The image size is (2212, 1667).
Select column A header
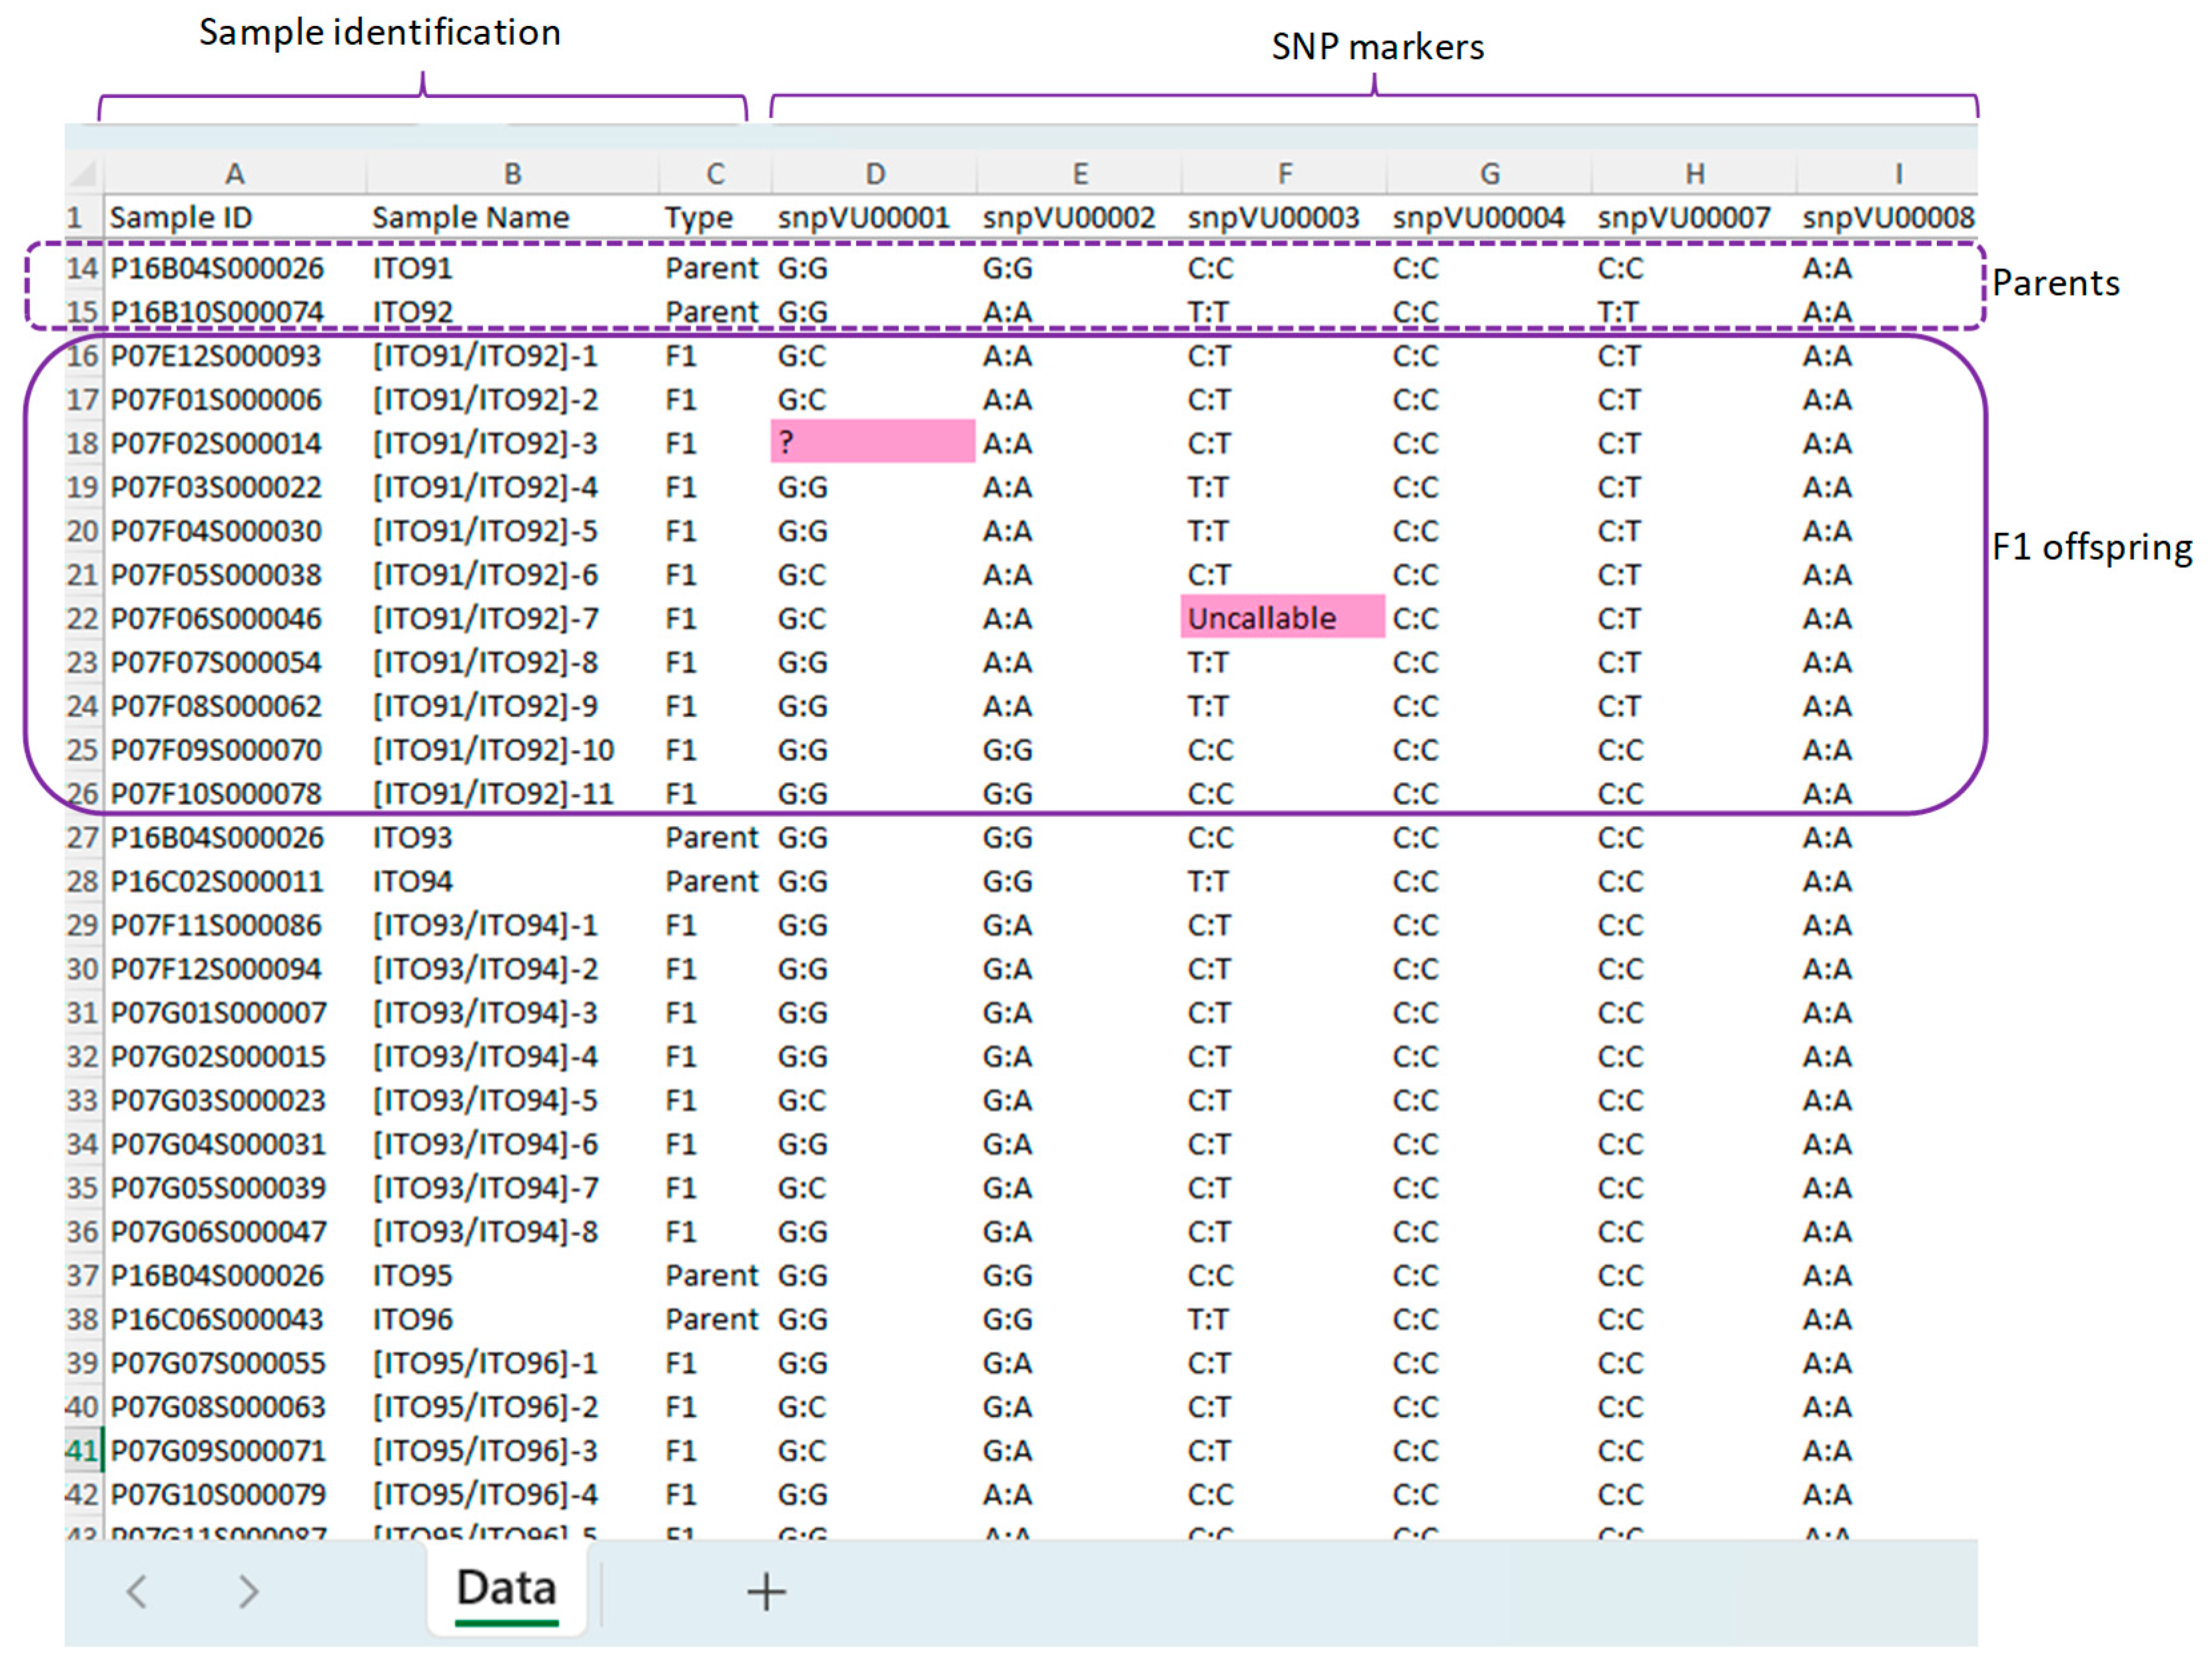[x=235, y=174]
